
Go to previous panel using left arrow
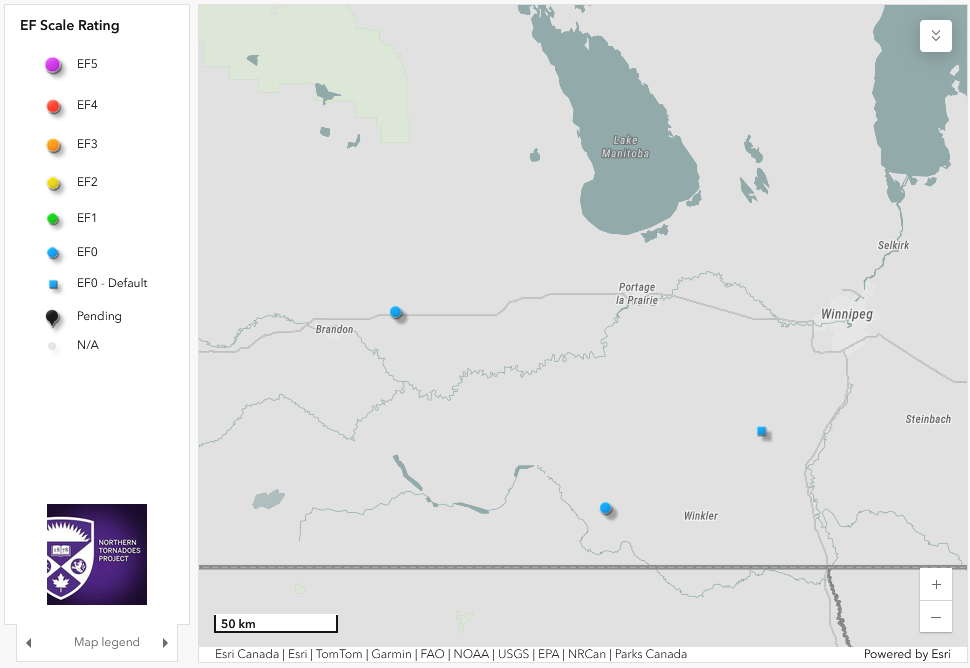pyautogui.click(x=28, y=643)
